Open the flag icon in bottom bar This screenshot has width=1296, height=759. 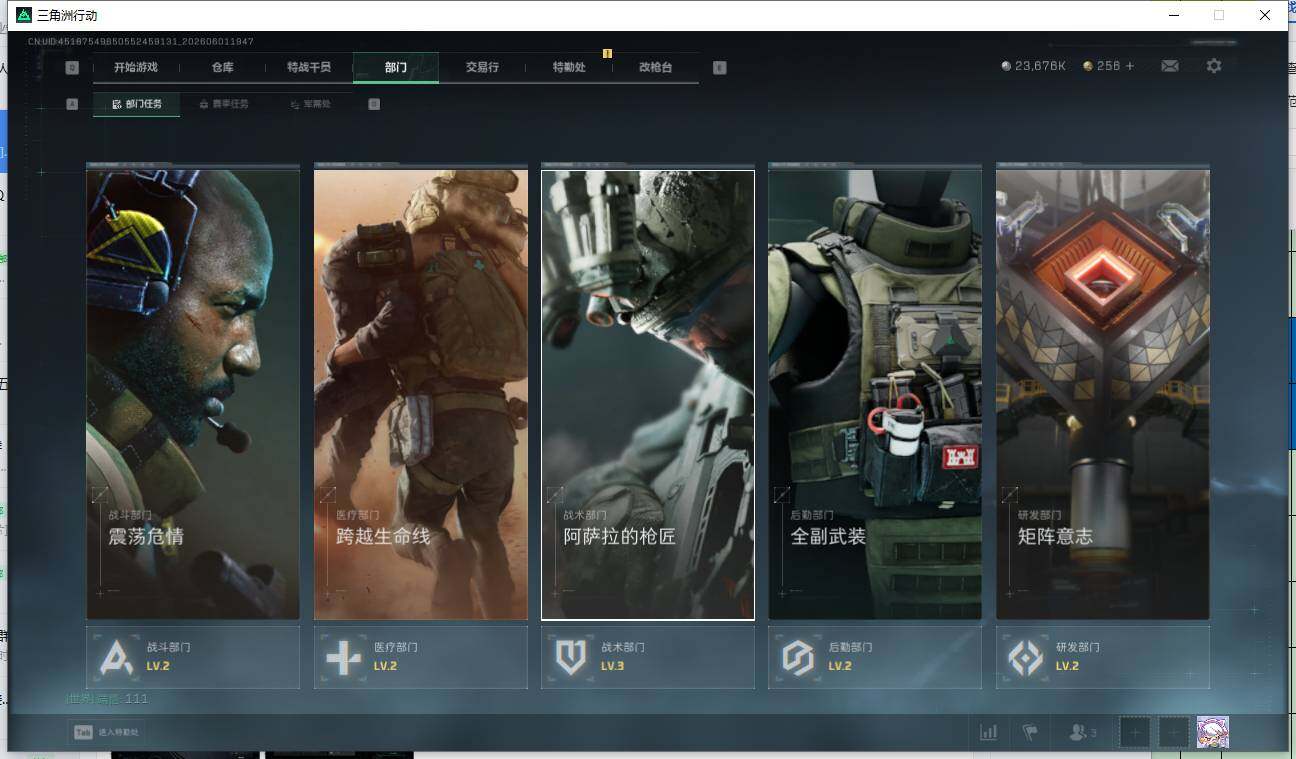pyautogui.click(x=1030, y=733)
